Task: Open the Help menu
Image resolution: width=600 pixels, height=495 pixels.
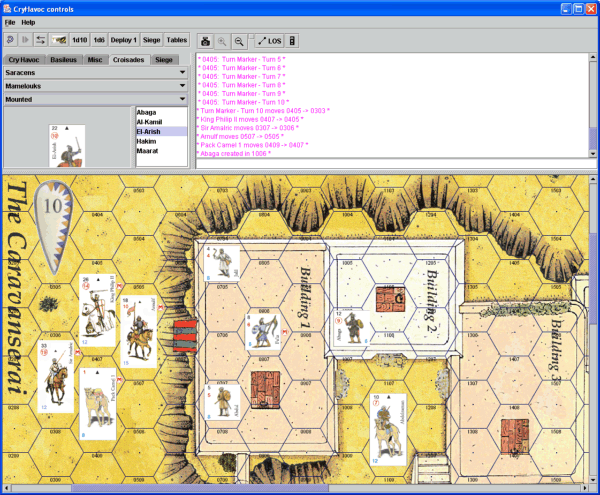Action: tap(28, 23)
